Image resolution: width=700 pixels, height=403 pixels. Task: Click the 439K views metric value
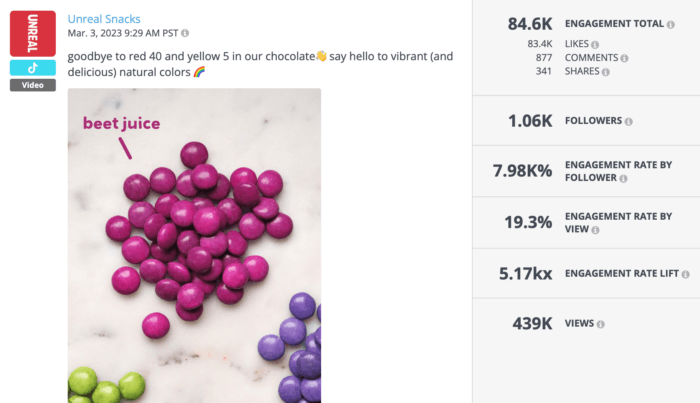[x=532, y=324]
